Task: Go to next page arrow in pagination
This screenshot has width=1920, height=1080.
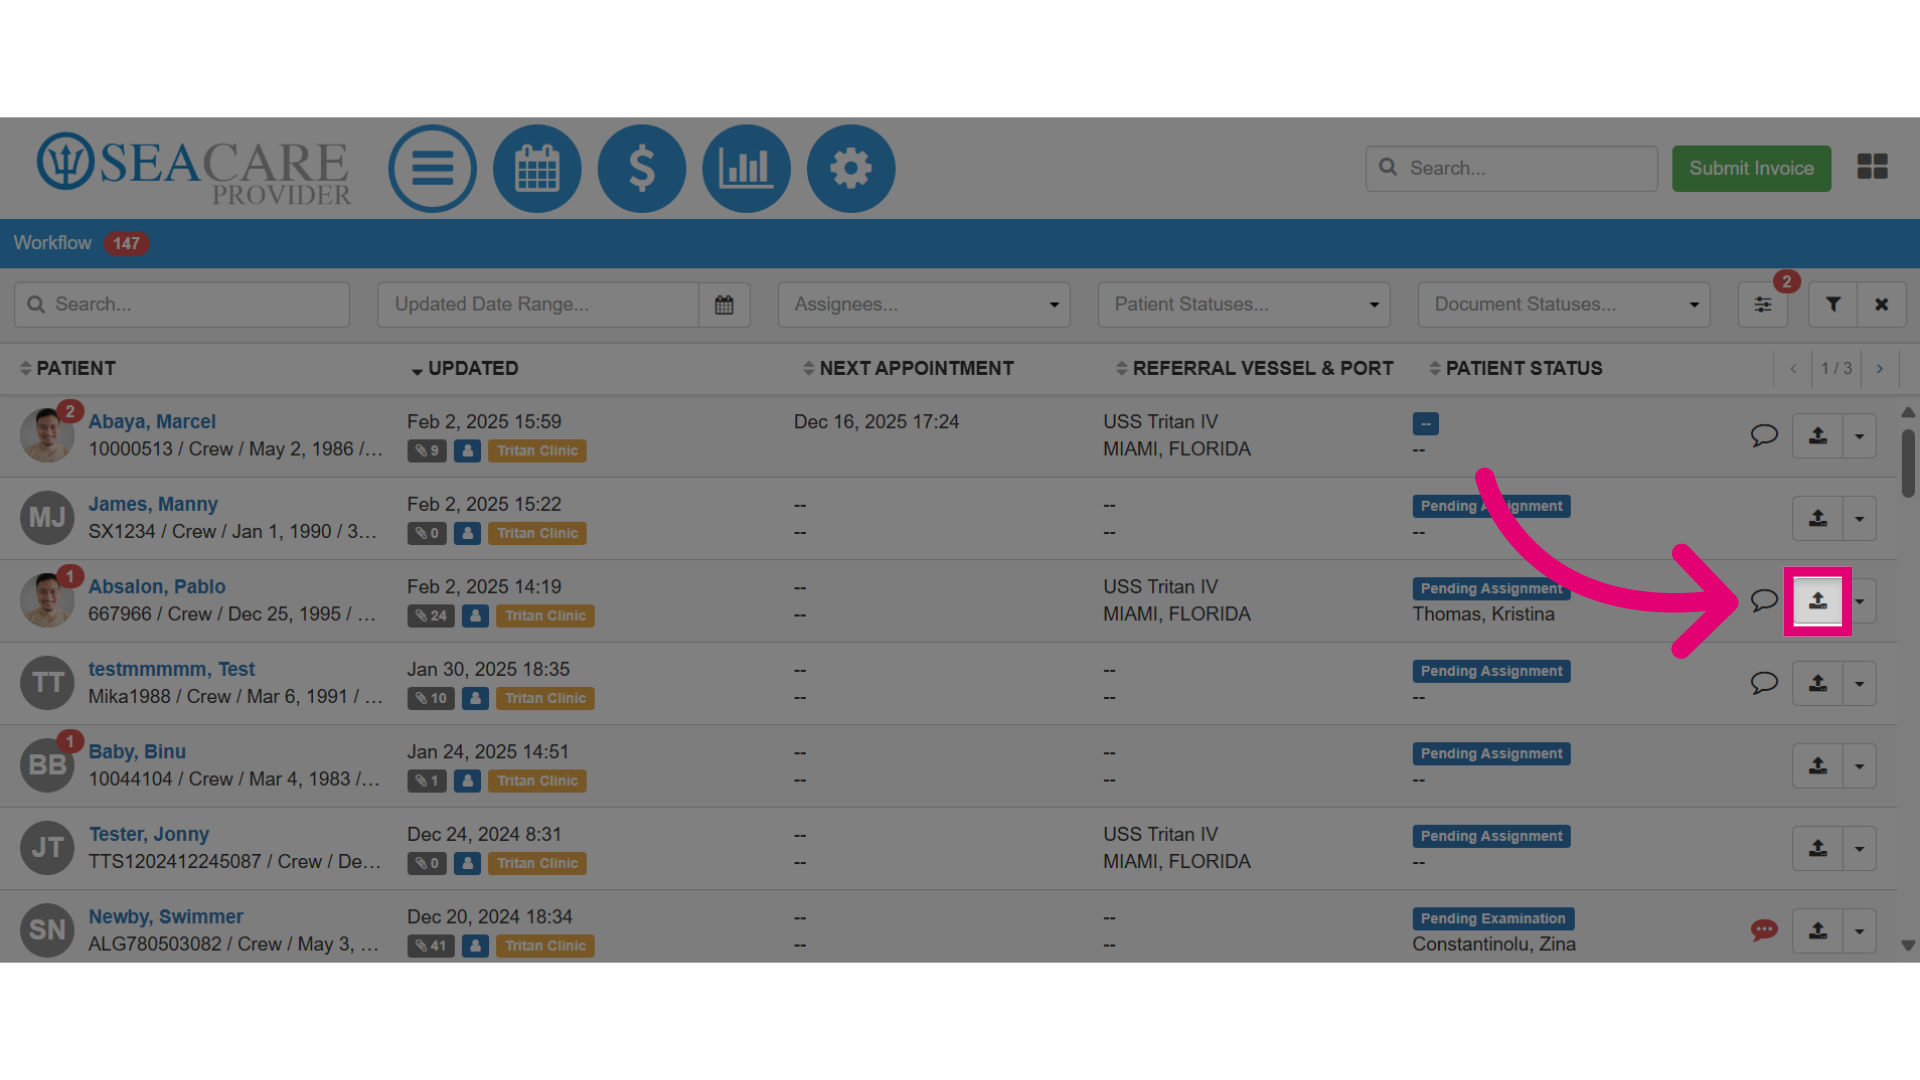Action: pos(1880,368)
